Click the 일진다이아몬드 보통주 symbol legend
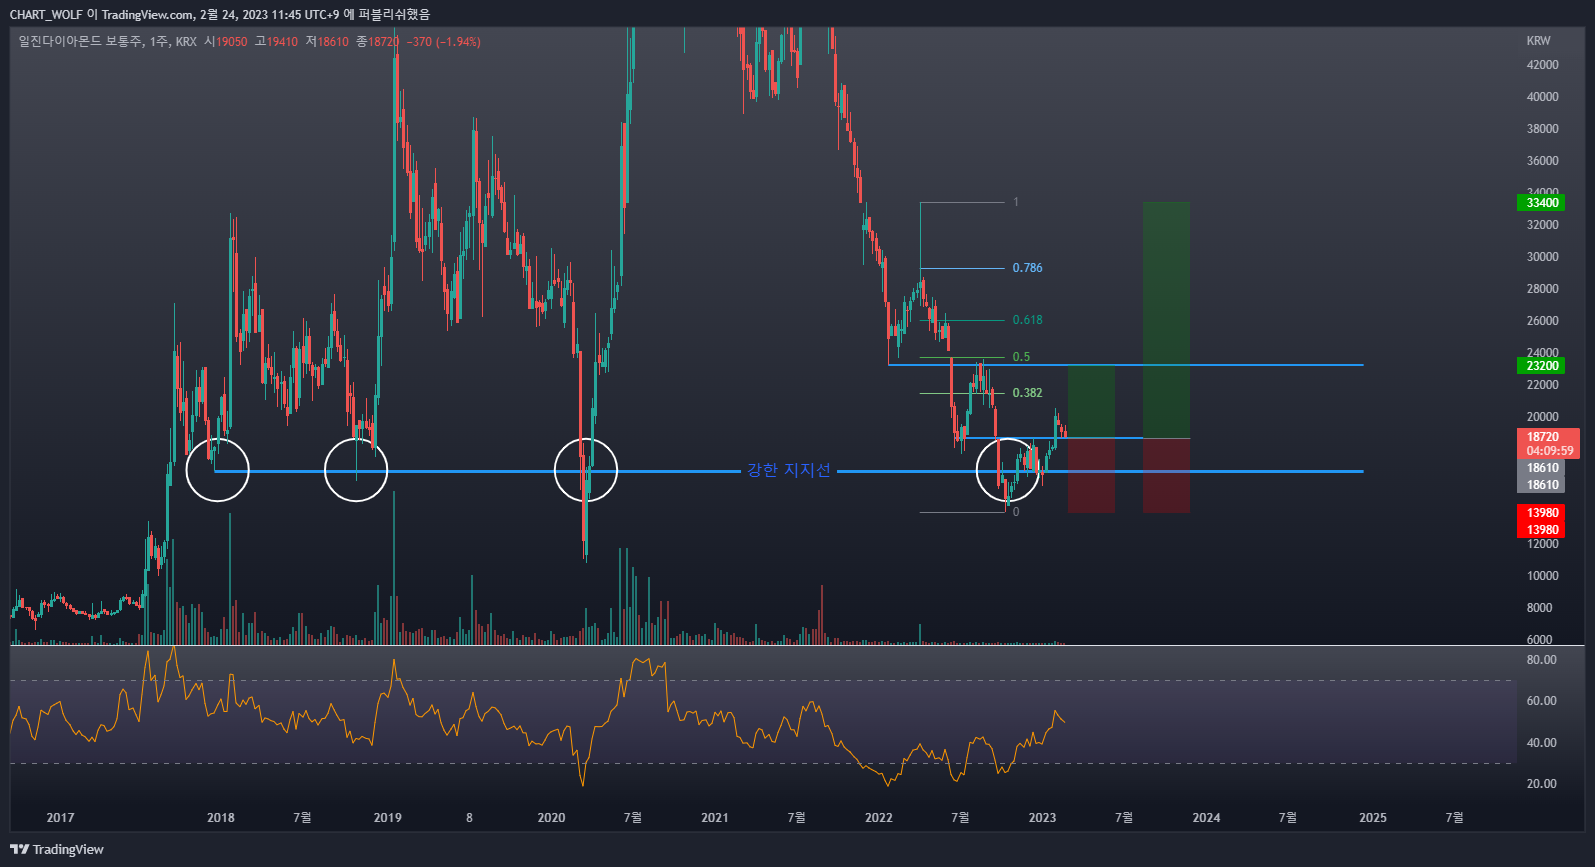 coord(80,42)
